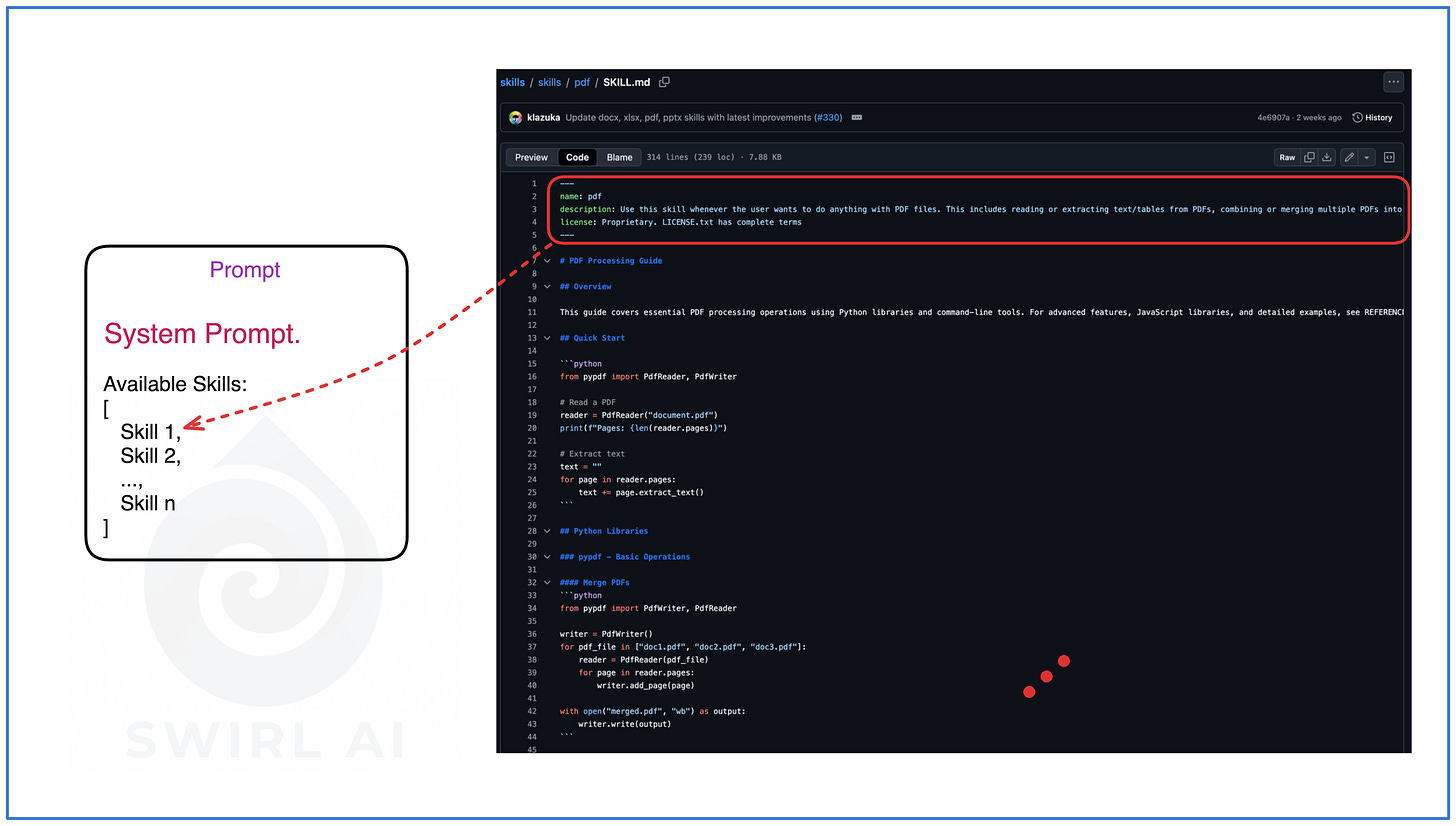
Task: Click the 'license: Proprietary' line
Action: click(x=680, y=222)
